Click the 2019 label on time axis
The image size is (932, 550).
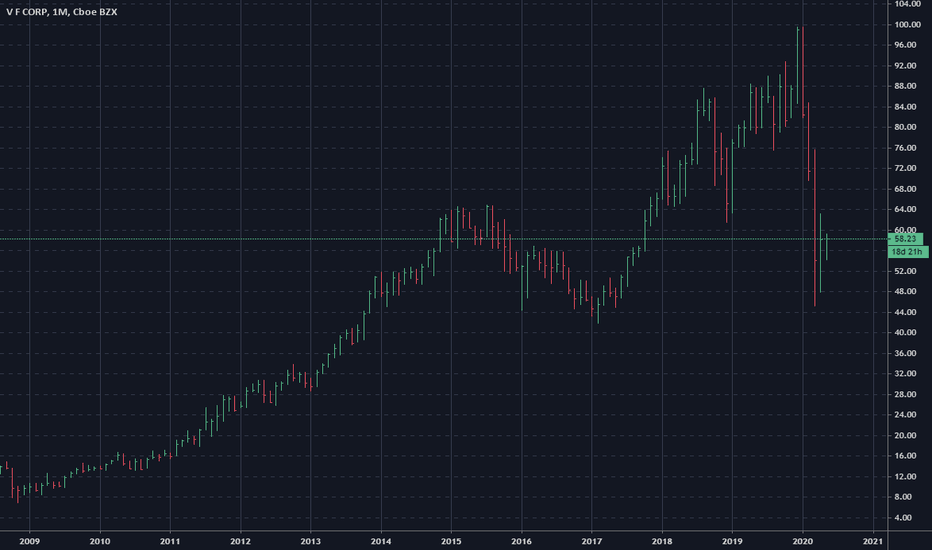click(732, 541)
